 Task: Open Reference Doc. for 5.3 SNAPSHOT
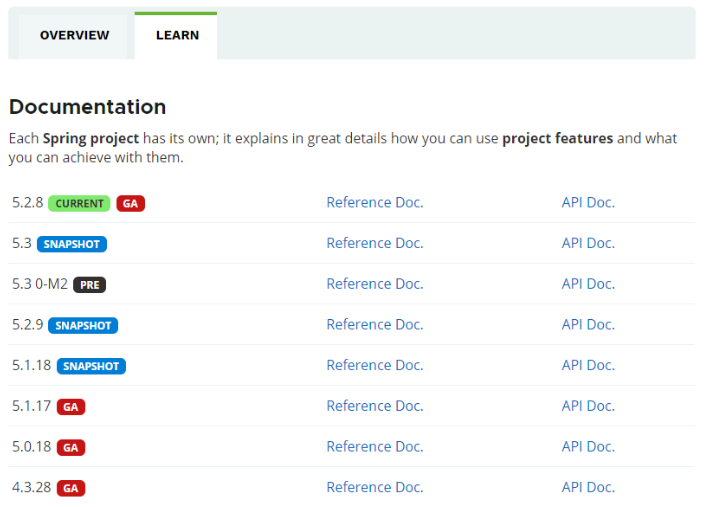(375, 243)
